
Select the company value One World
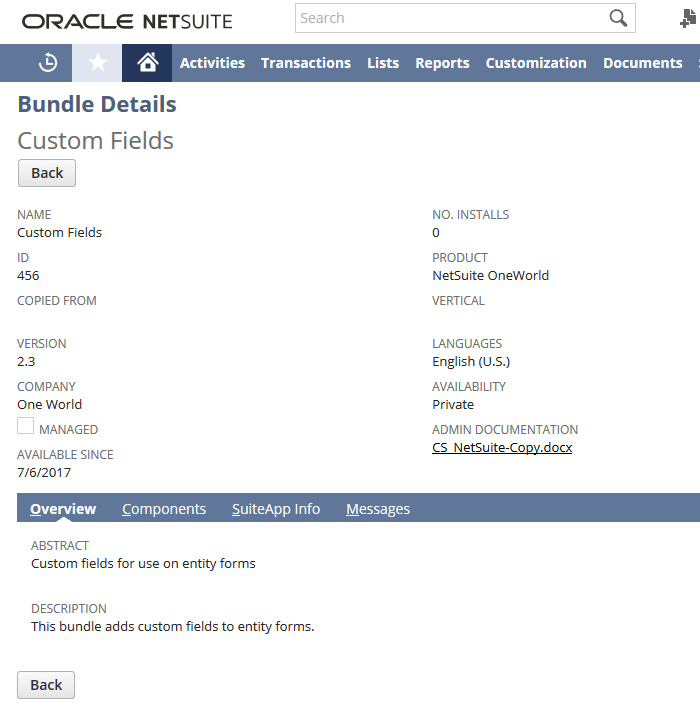click(49, 404)
